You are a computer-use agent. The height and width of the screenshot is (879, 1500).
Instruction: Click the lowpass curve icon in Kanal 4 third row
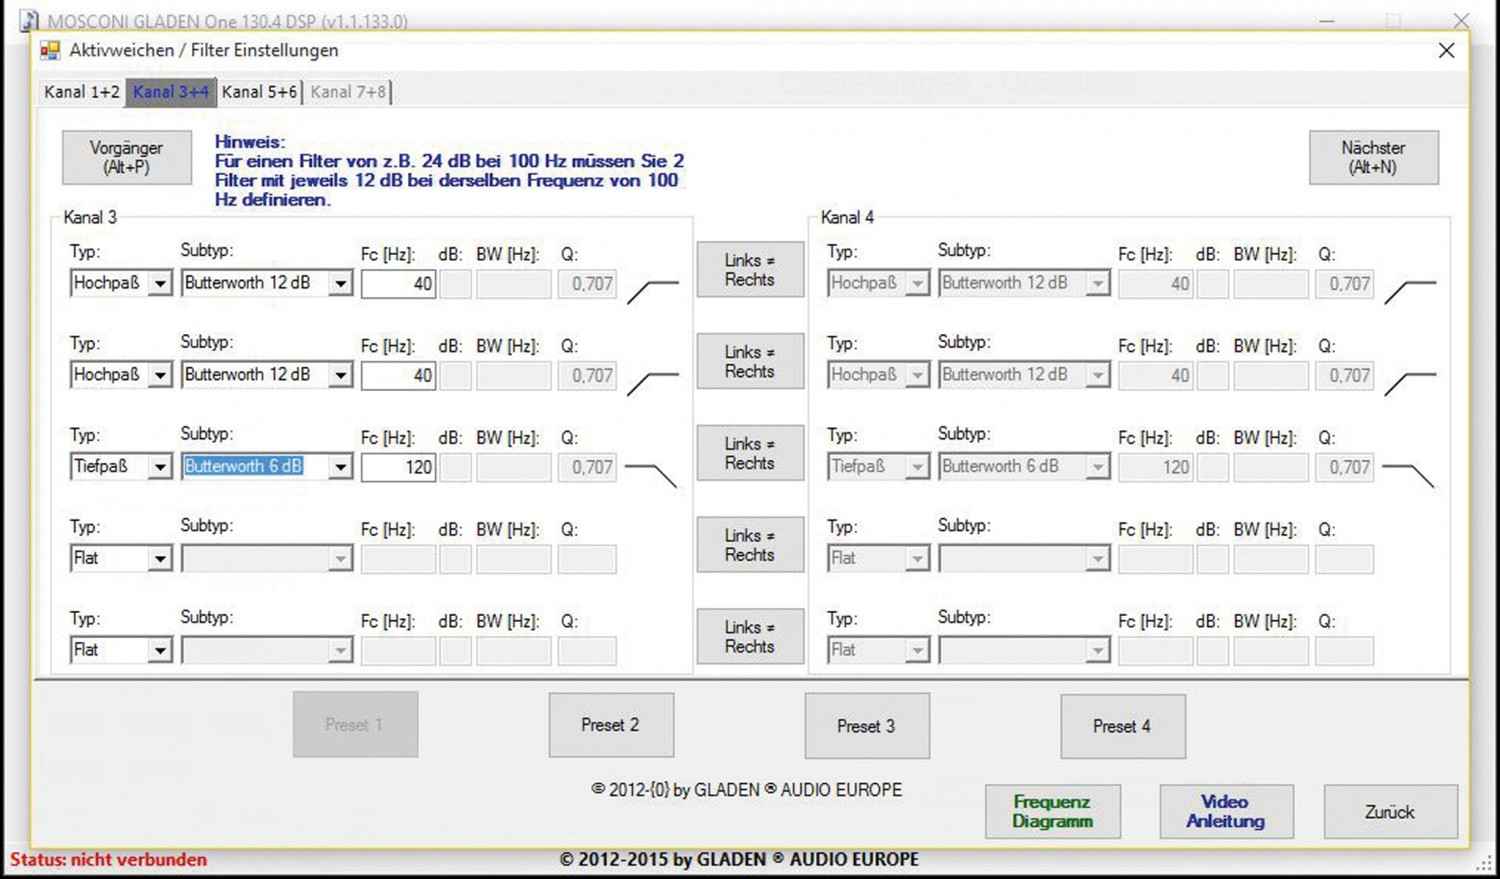pyautogui.click(x=1408, y=476)
